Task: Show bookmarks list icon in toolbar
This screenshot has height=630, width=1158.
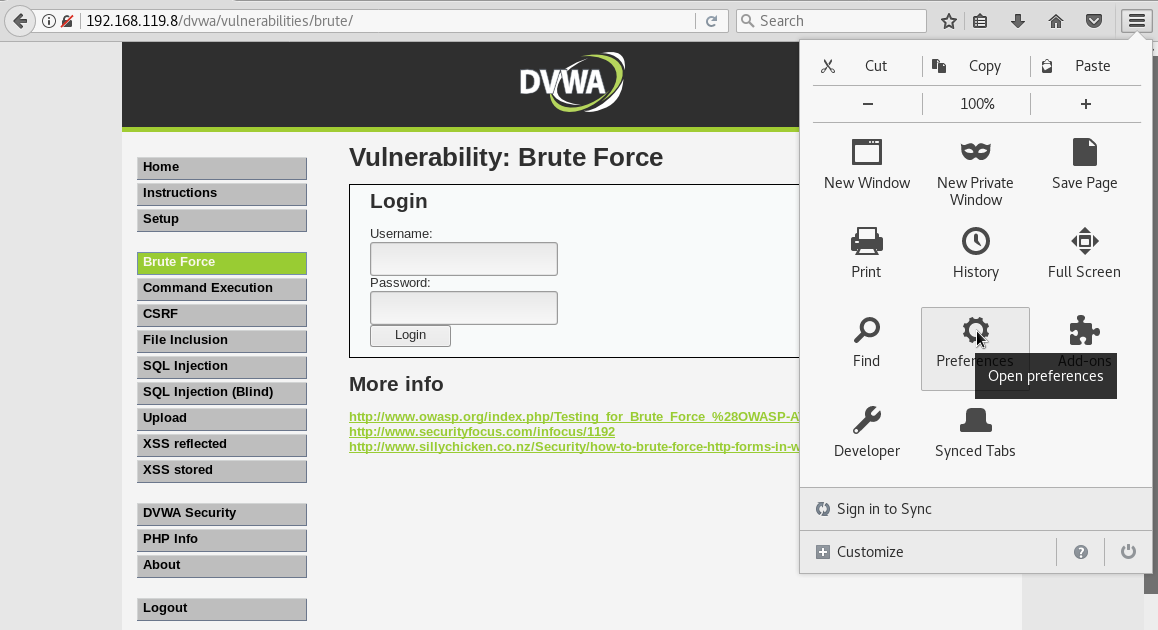Action: click(x=980, y=21)
